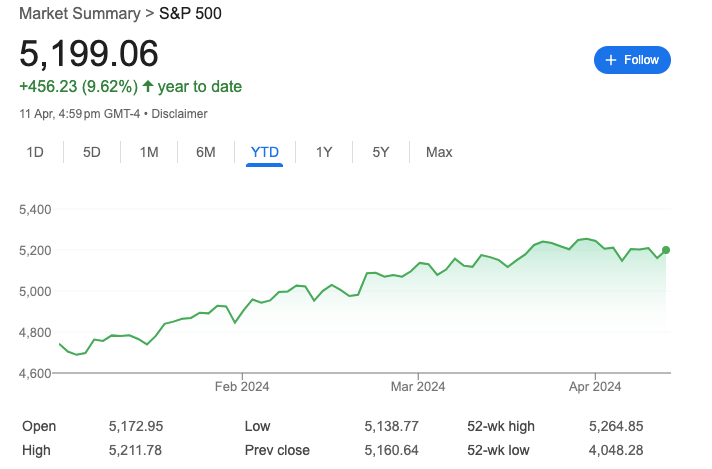Click the green up arrow next to year to date
712x469 pixels.
tap(148, 86)
